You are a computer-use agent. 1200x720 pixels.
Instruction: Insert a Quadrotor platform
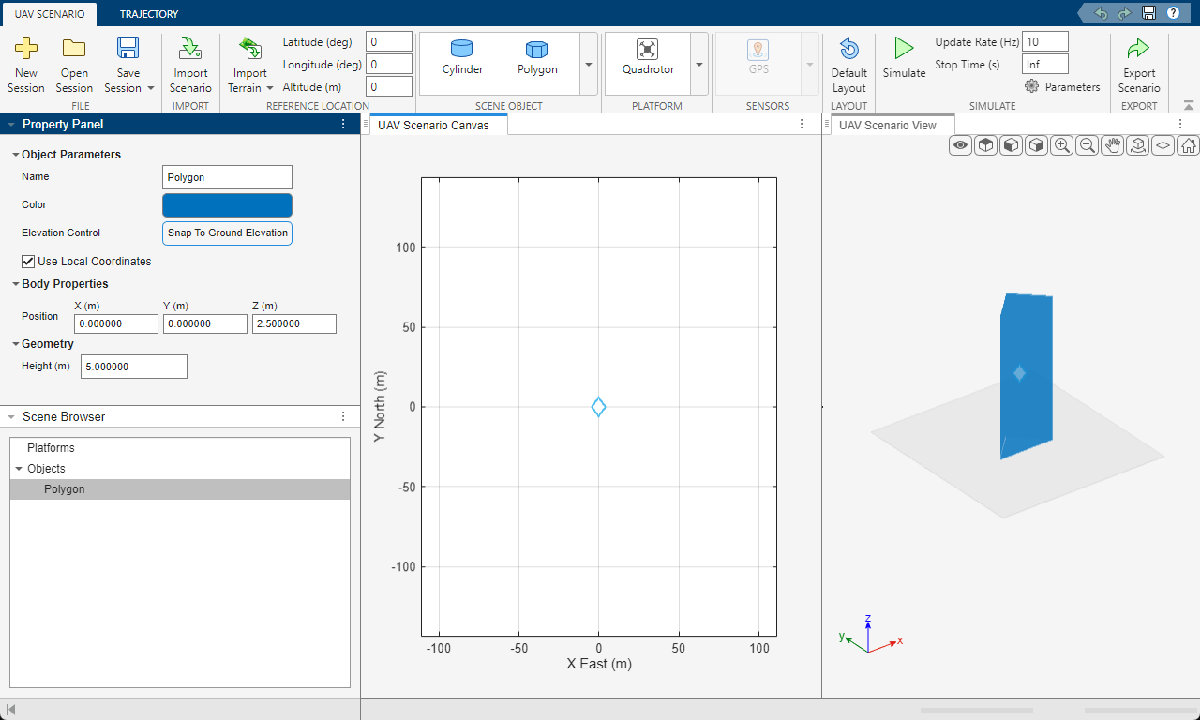pyautogui.click(x=647, y=57)
